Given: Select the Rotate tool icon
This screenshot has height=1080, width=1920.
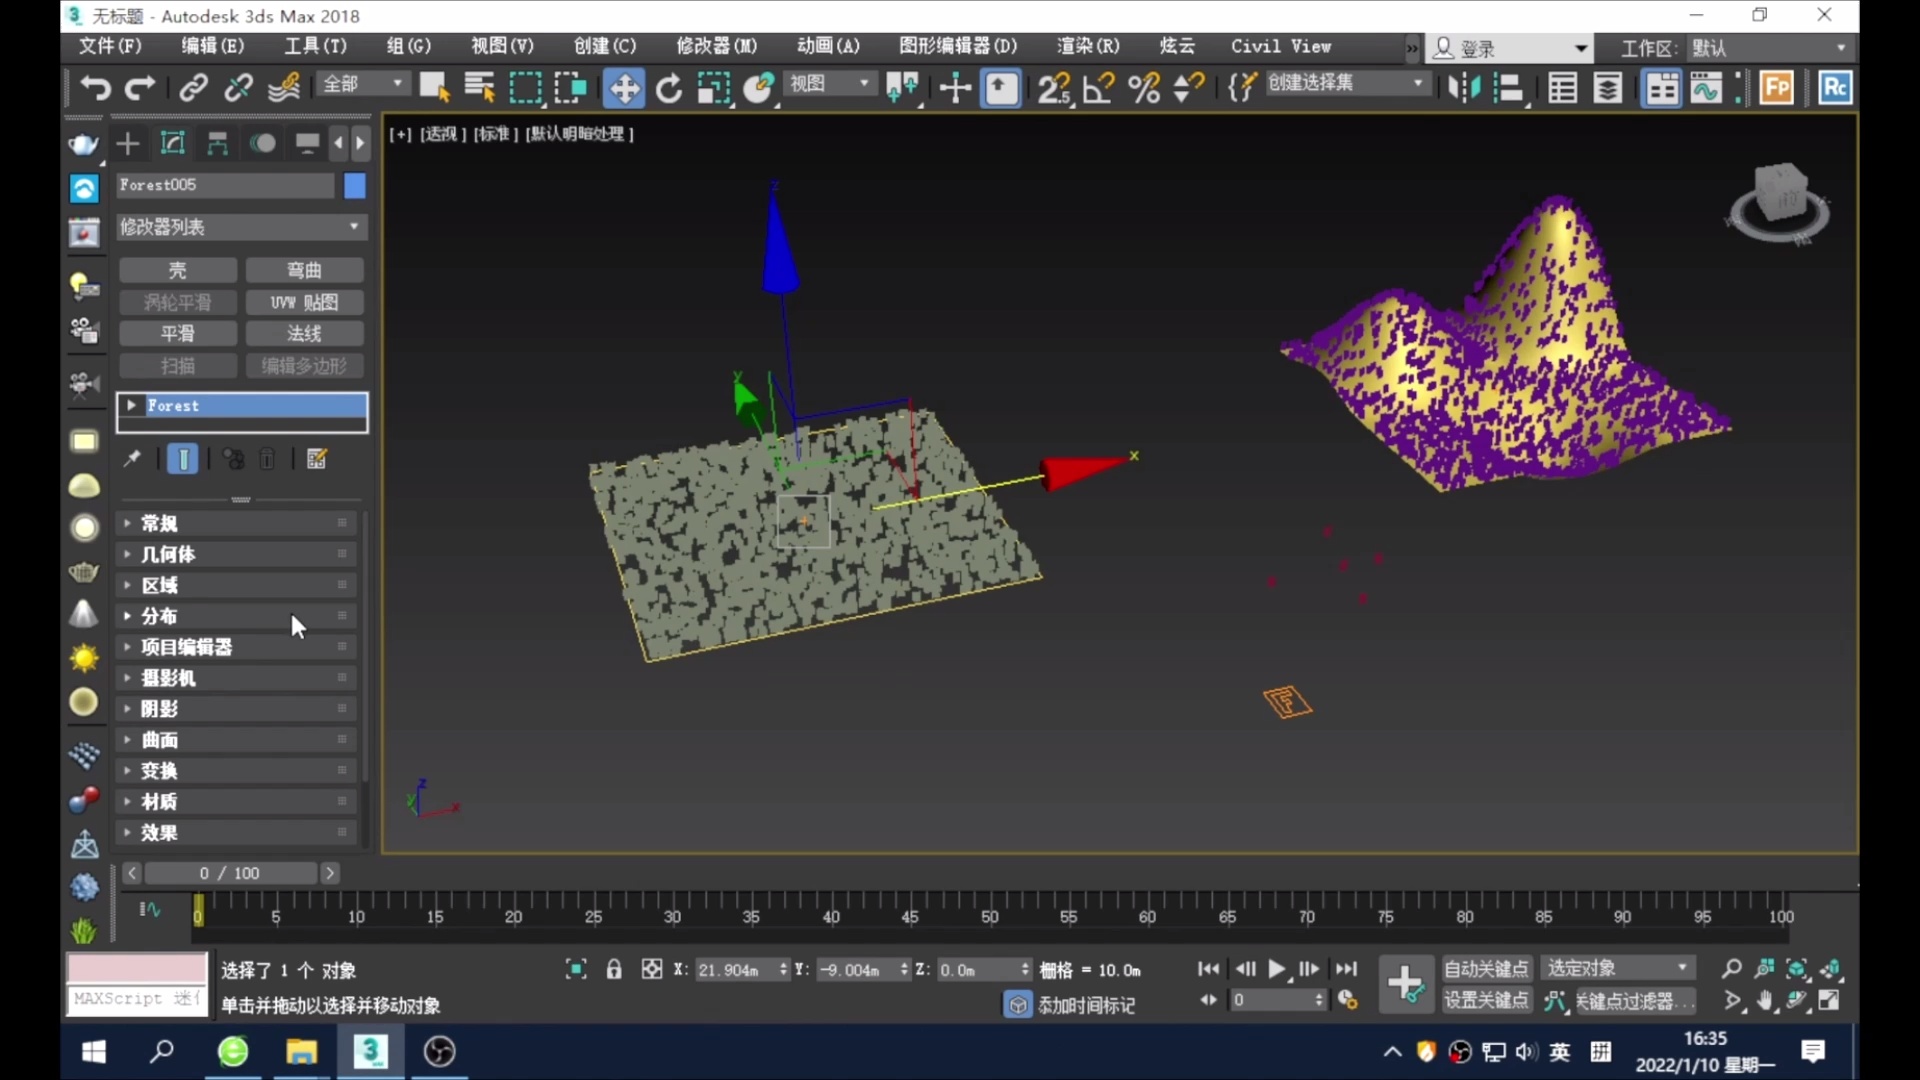Looking at the screenshot, I should [x=669, y=88].
